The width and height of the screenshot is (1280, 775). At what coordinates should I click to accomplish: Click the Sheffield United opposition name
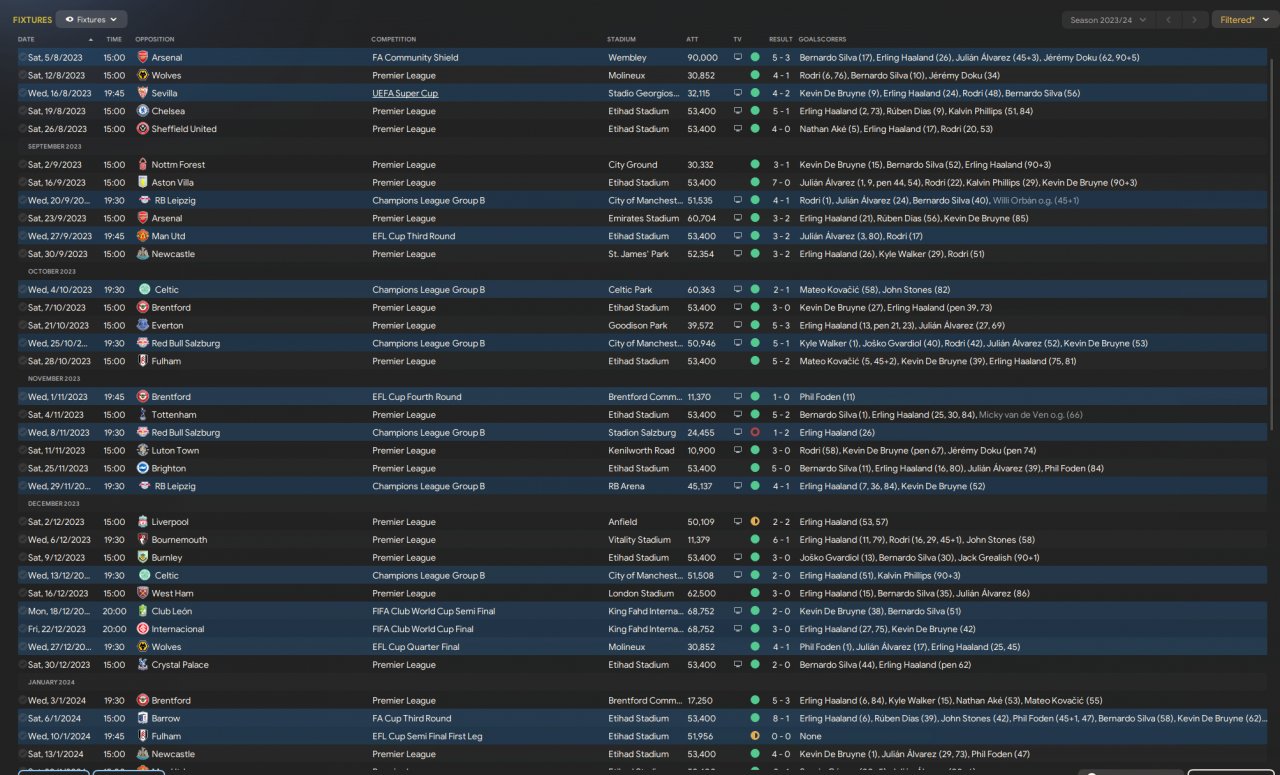point(184,129)
